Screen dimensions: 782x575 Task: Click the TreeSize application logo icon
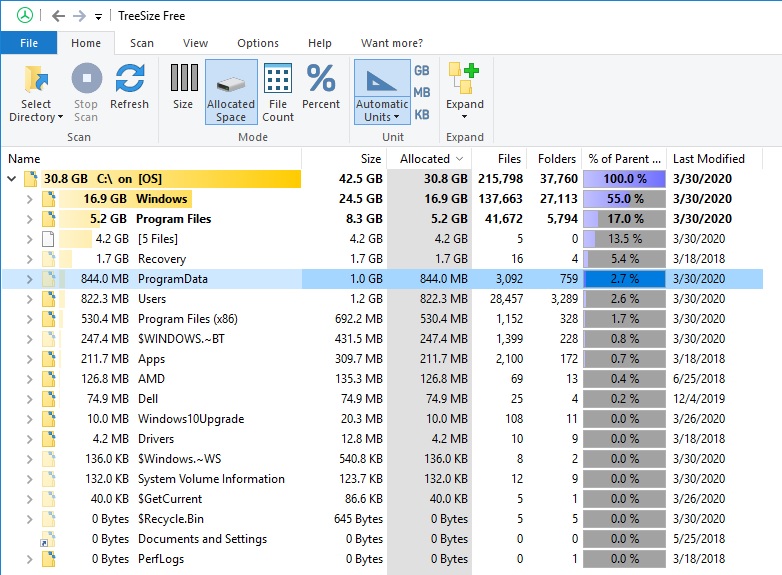(x=24, y=15)
